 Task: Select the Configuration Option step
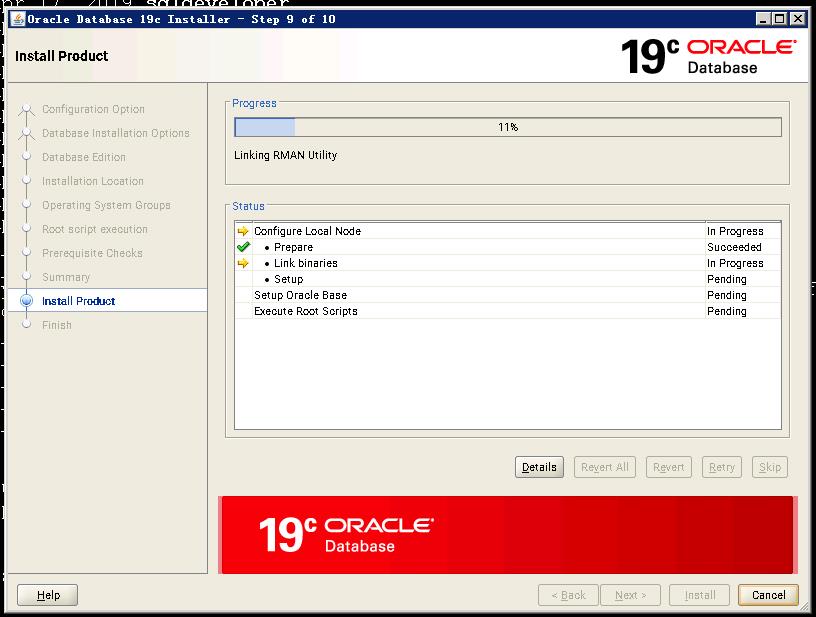tap(93, 109)
